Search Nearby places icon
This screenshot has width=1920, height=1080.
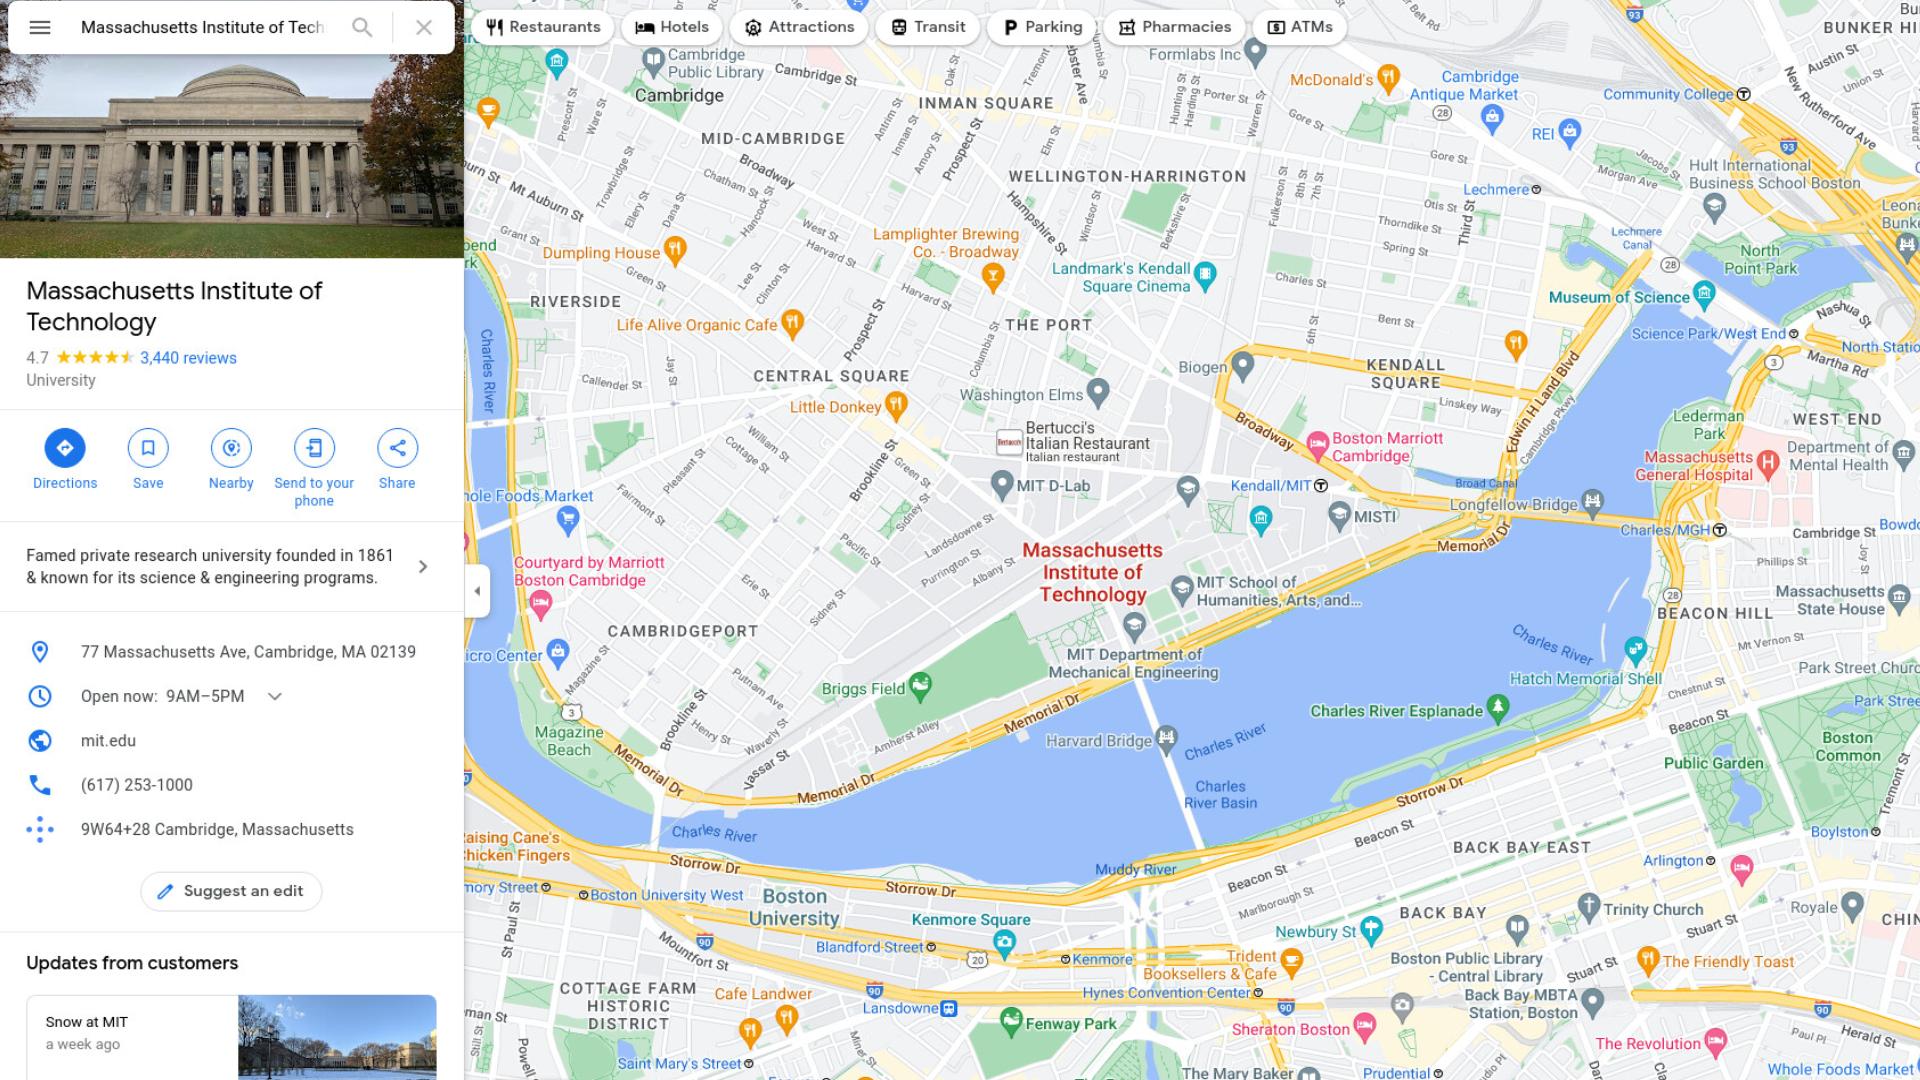point(231,448)
